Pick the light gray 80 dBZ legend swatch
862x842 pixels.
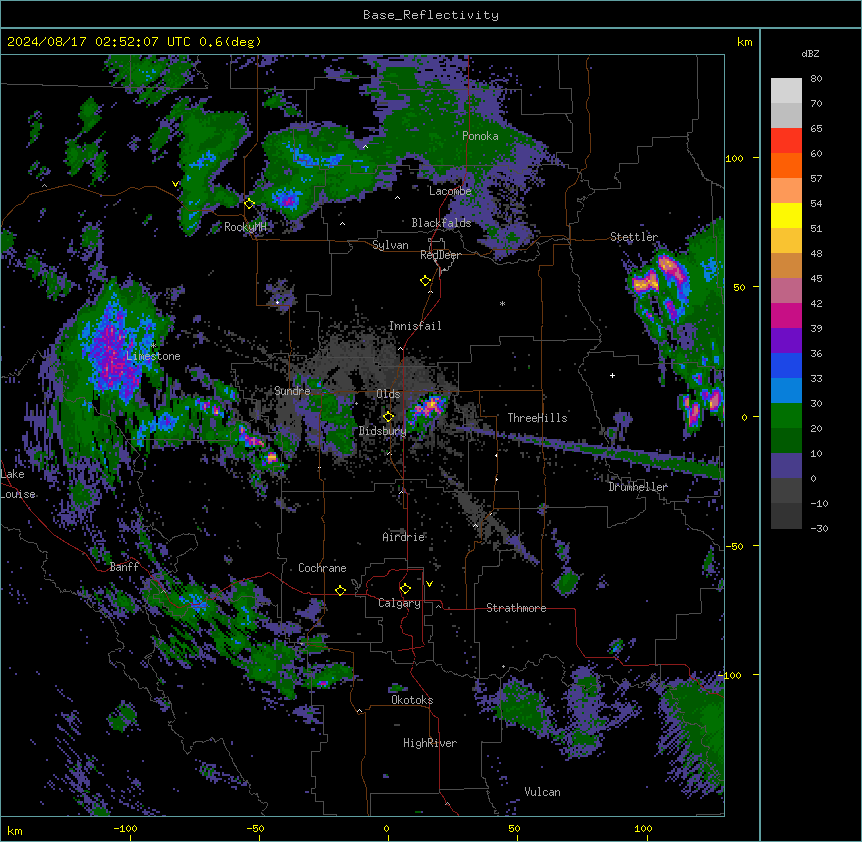coord(786,90)
